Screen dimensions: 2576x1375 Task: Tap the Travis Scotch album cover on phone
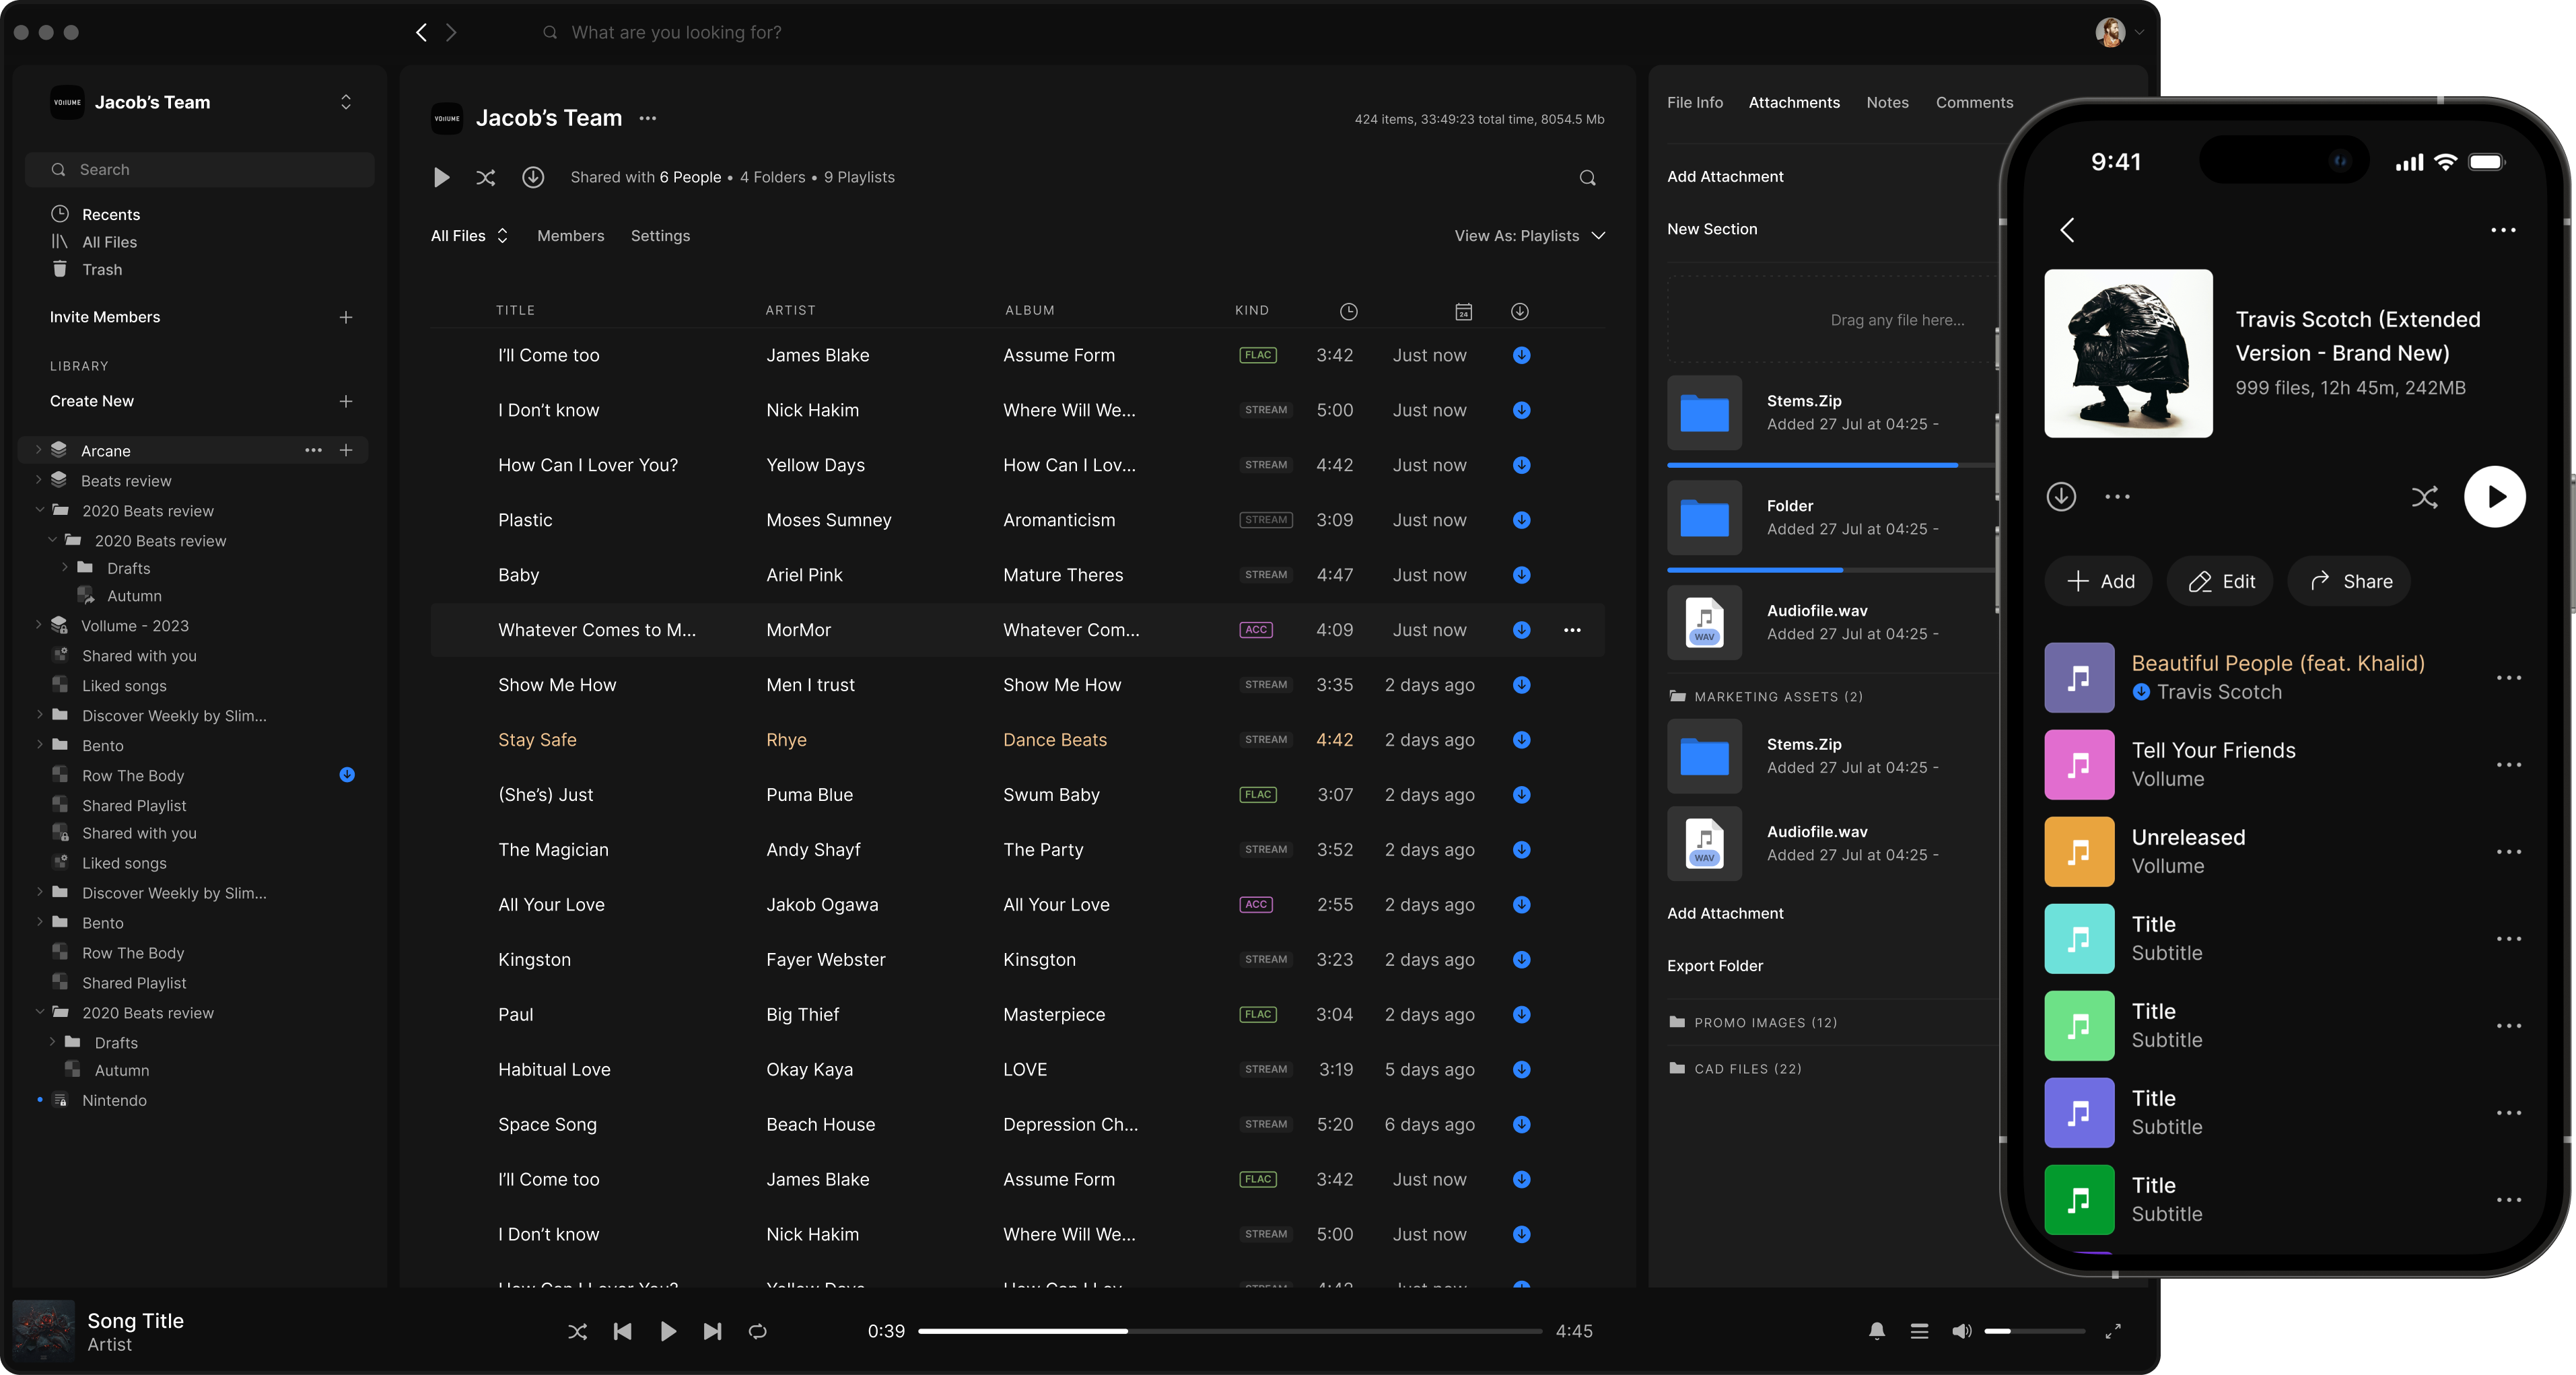click(x=2128, y=353)
